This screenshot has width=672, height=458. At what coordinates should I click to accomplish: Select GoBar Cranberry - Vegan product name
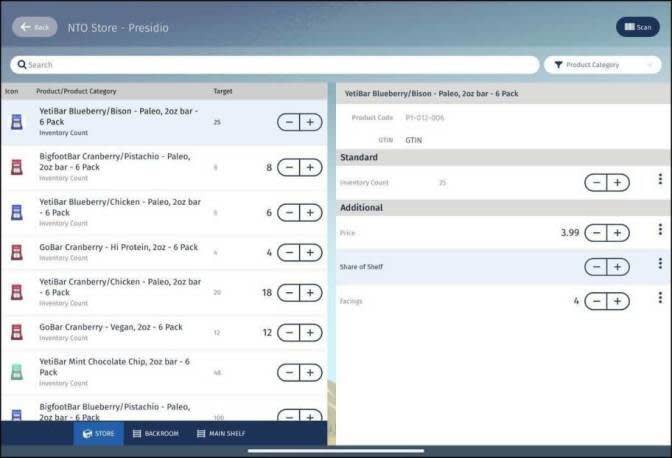(x=111, y=327)
